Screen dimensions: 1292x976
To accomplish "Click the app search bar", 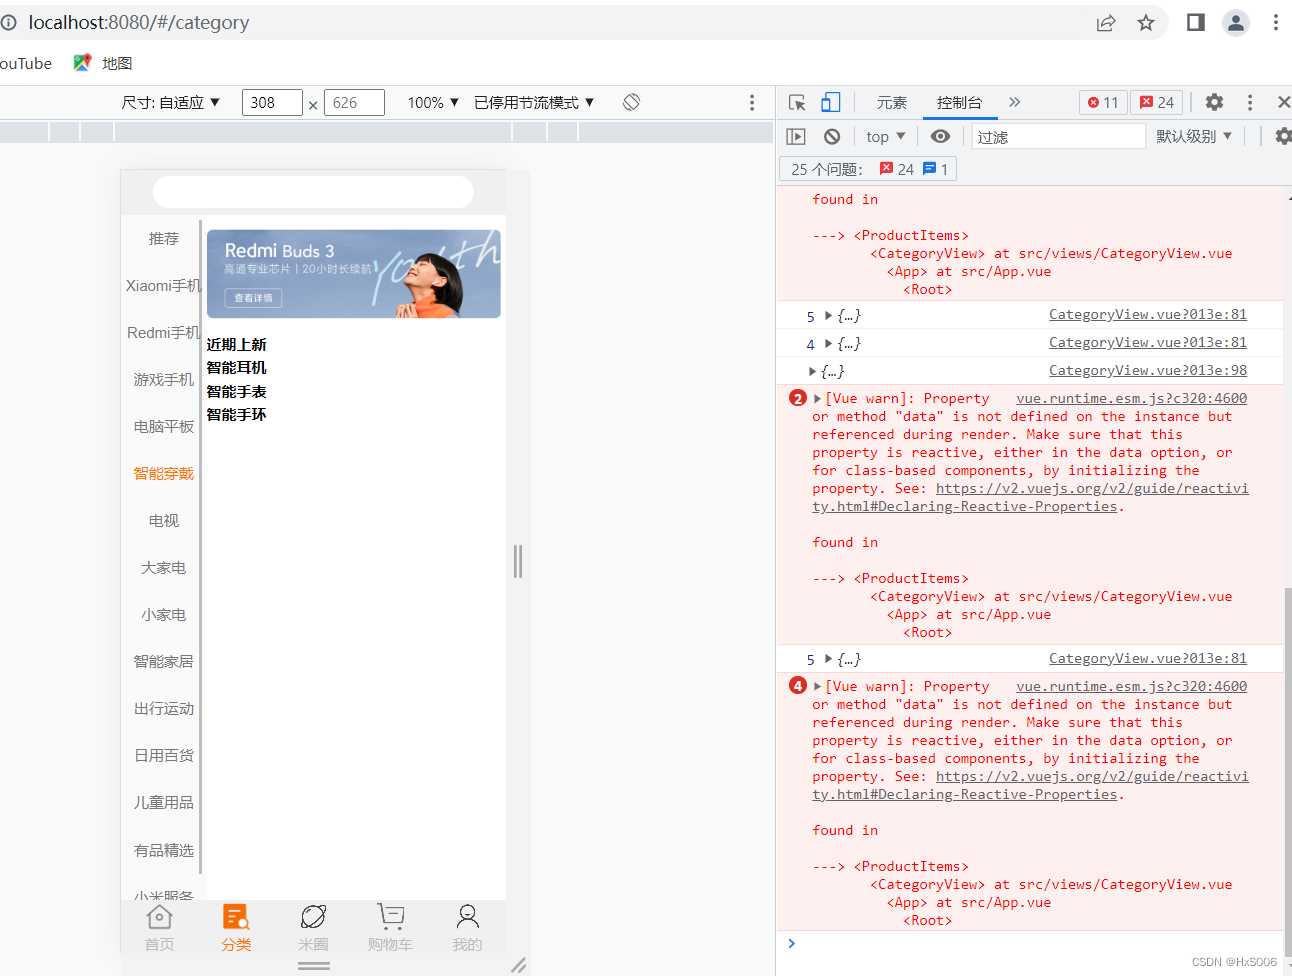I will (313, 192).
